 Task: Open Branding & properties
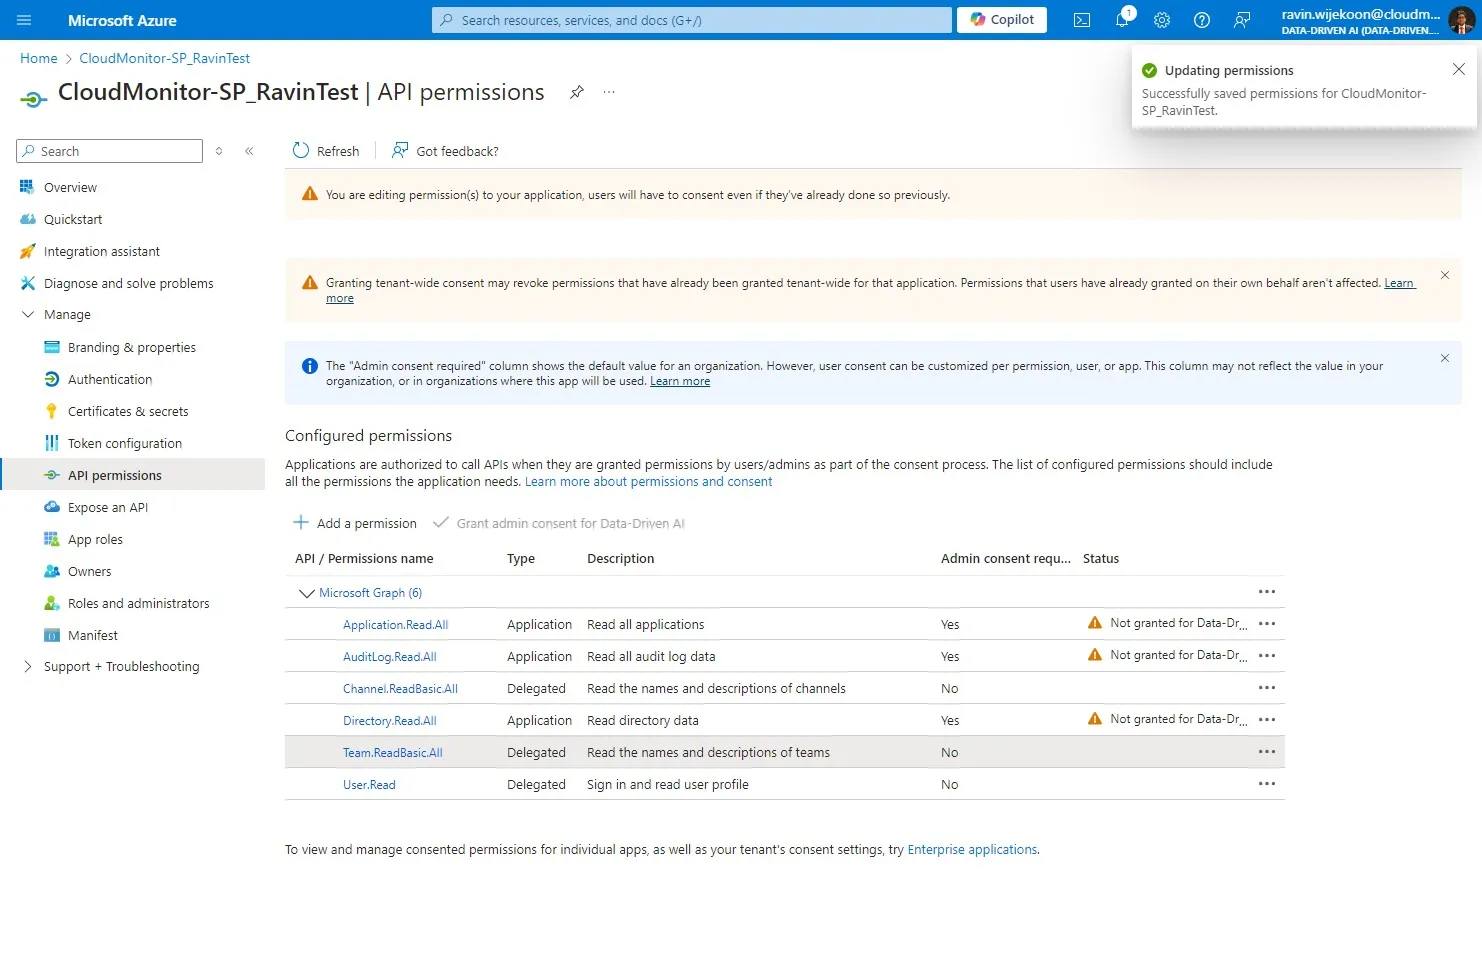132,347
